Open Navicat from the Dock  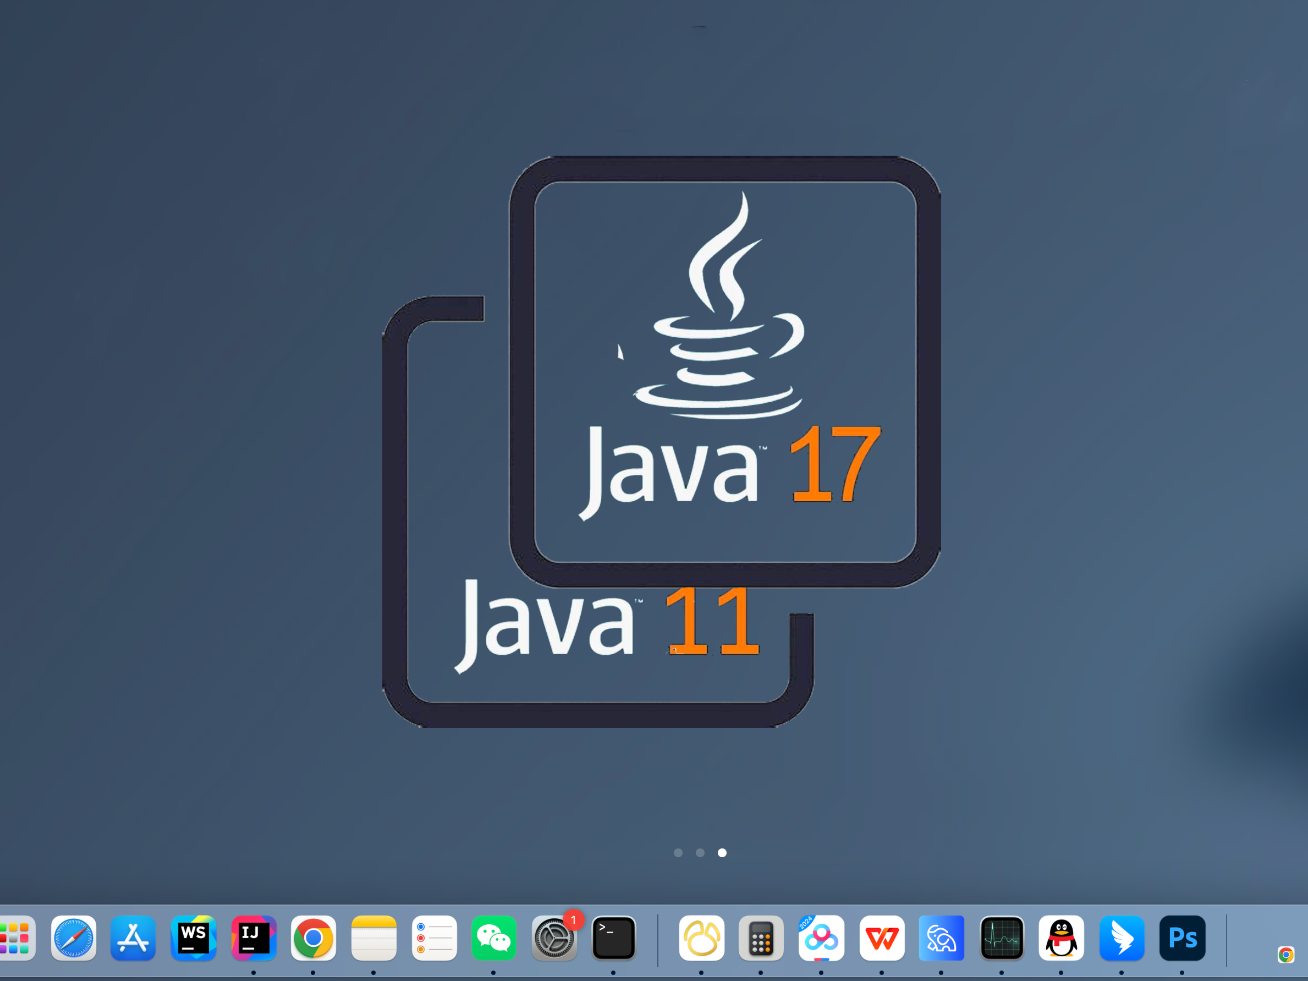coord(701,938)
